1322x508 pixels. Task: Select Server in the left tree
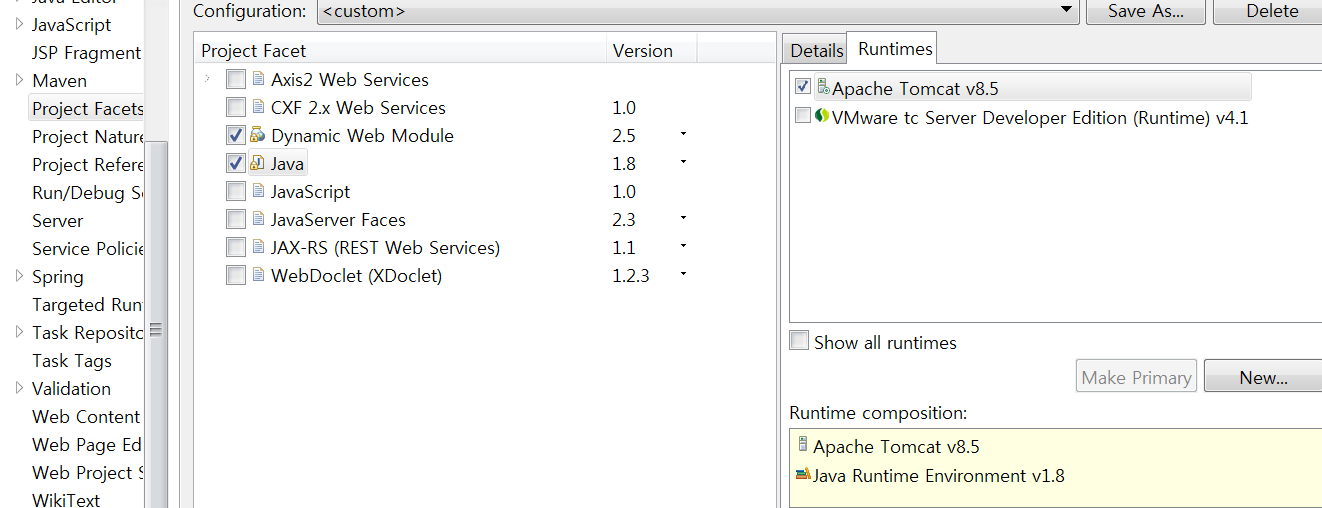tap(58, 220)
